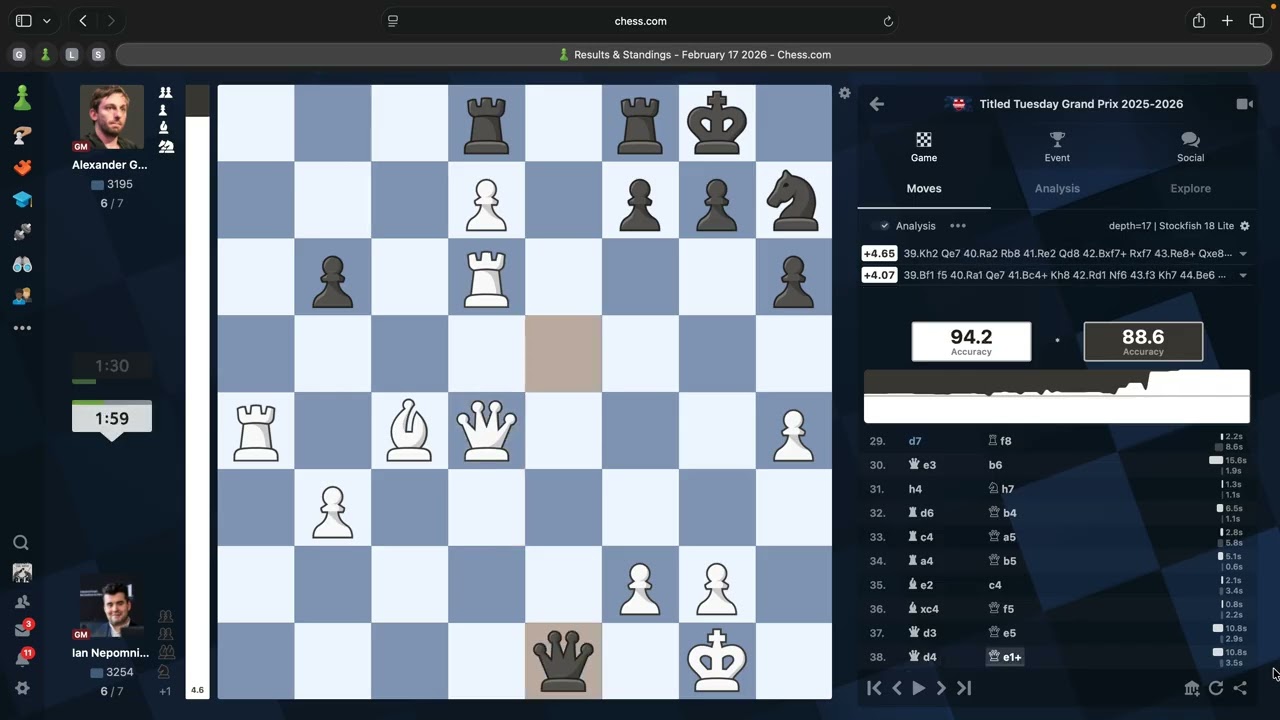The height and width of the screenshot is (720, 1280).
Task: Select the Moves tab
Action: [924, 189]
